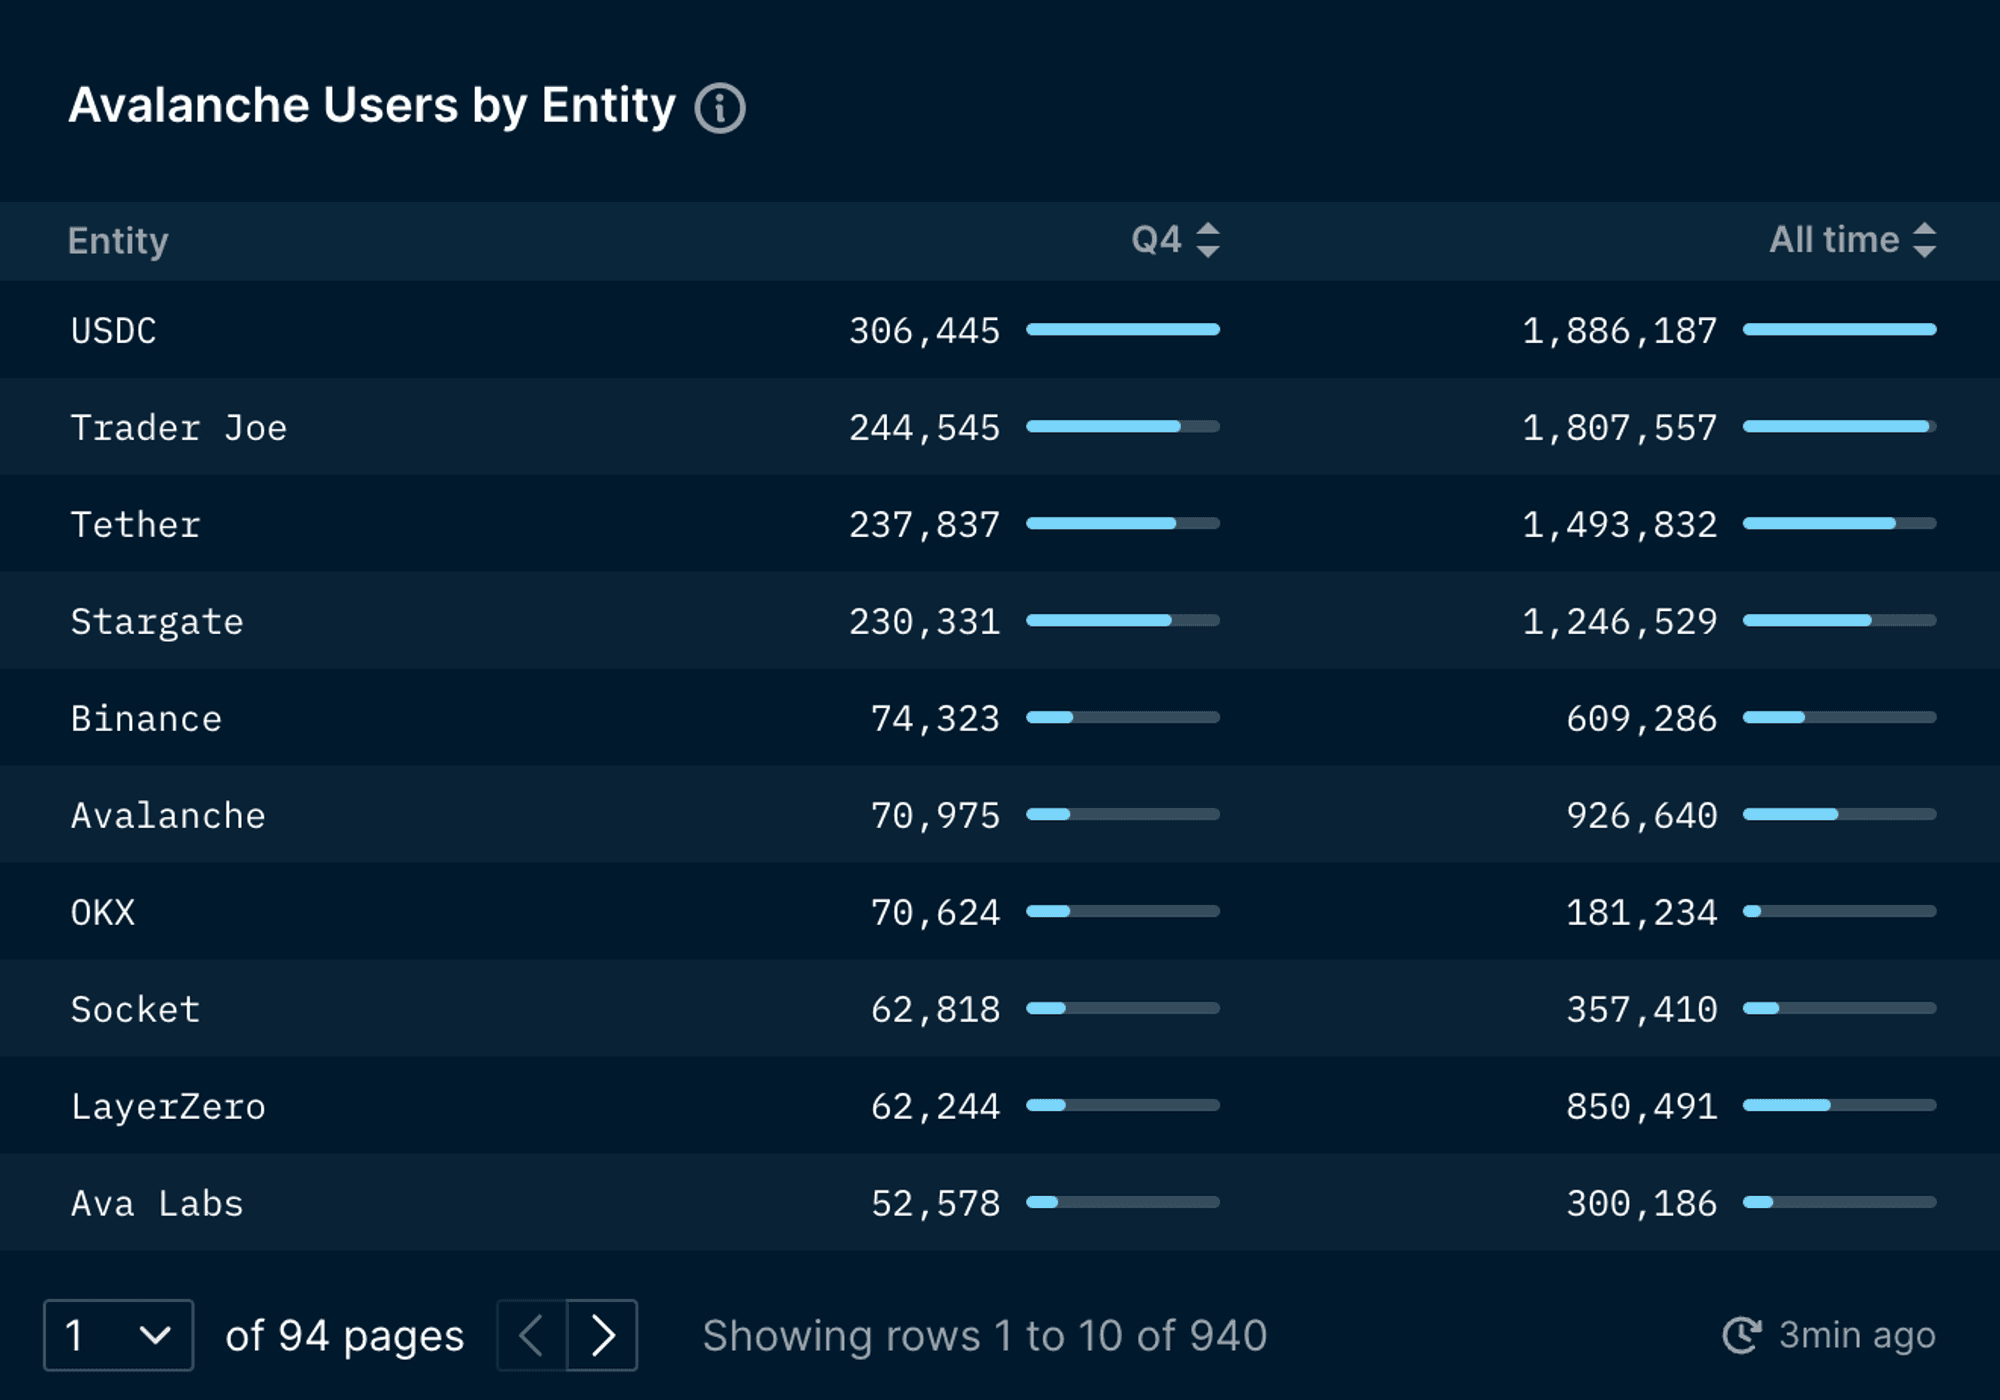Click USDC's Q4 progress bar
The height and width of the screenshot is (1400, 2000).
1123,329
